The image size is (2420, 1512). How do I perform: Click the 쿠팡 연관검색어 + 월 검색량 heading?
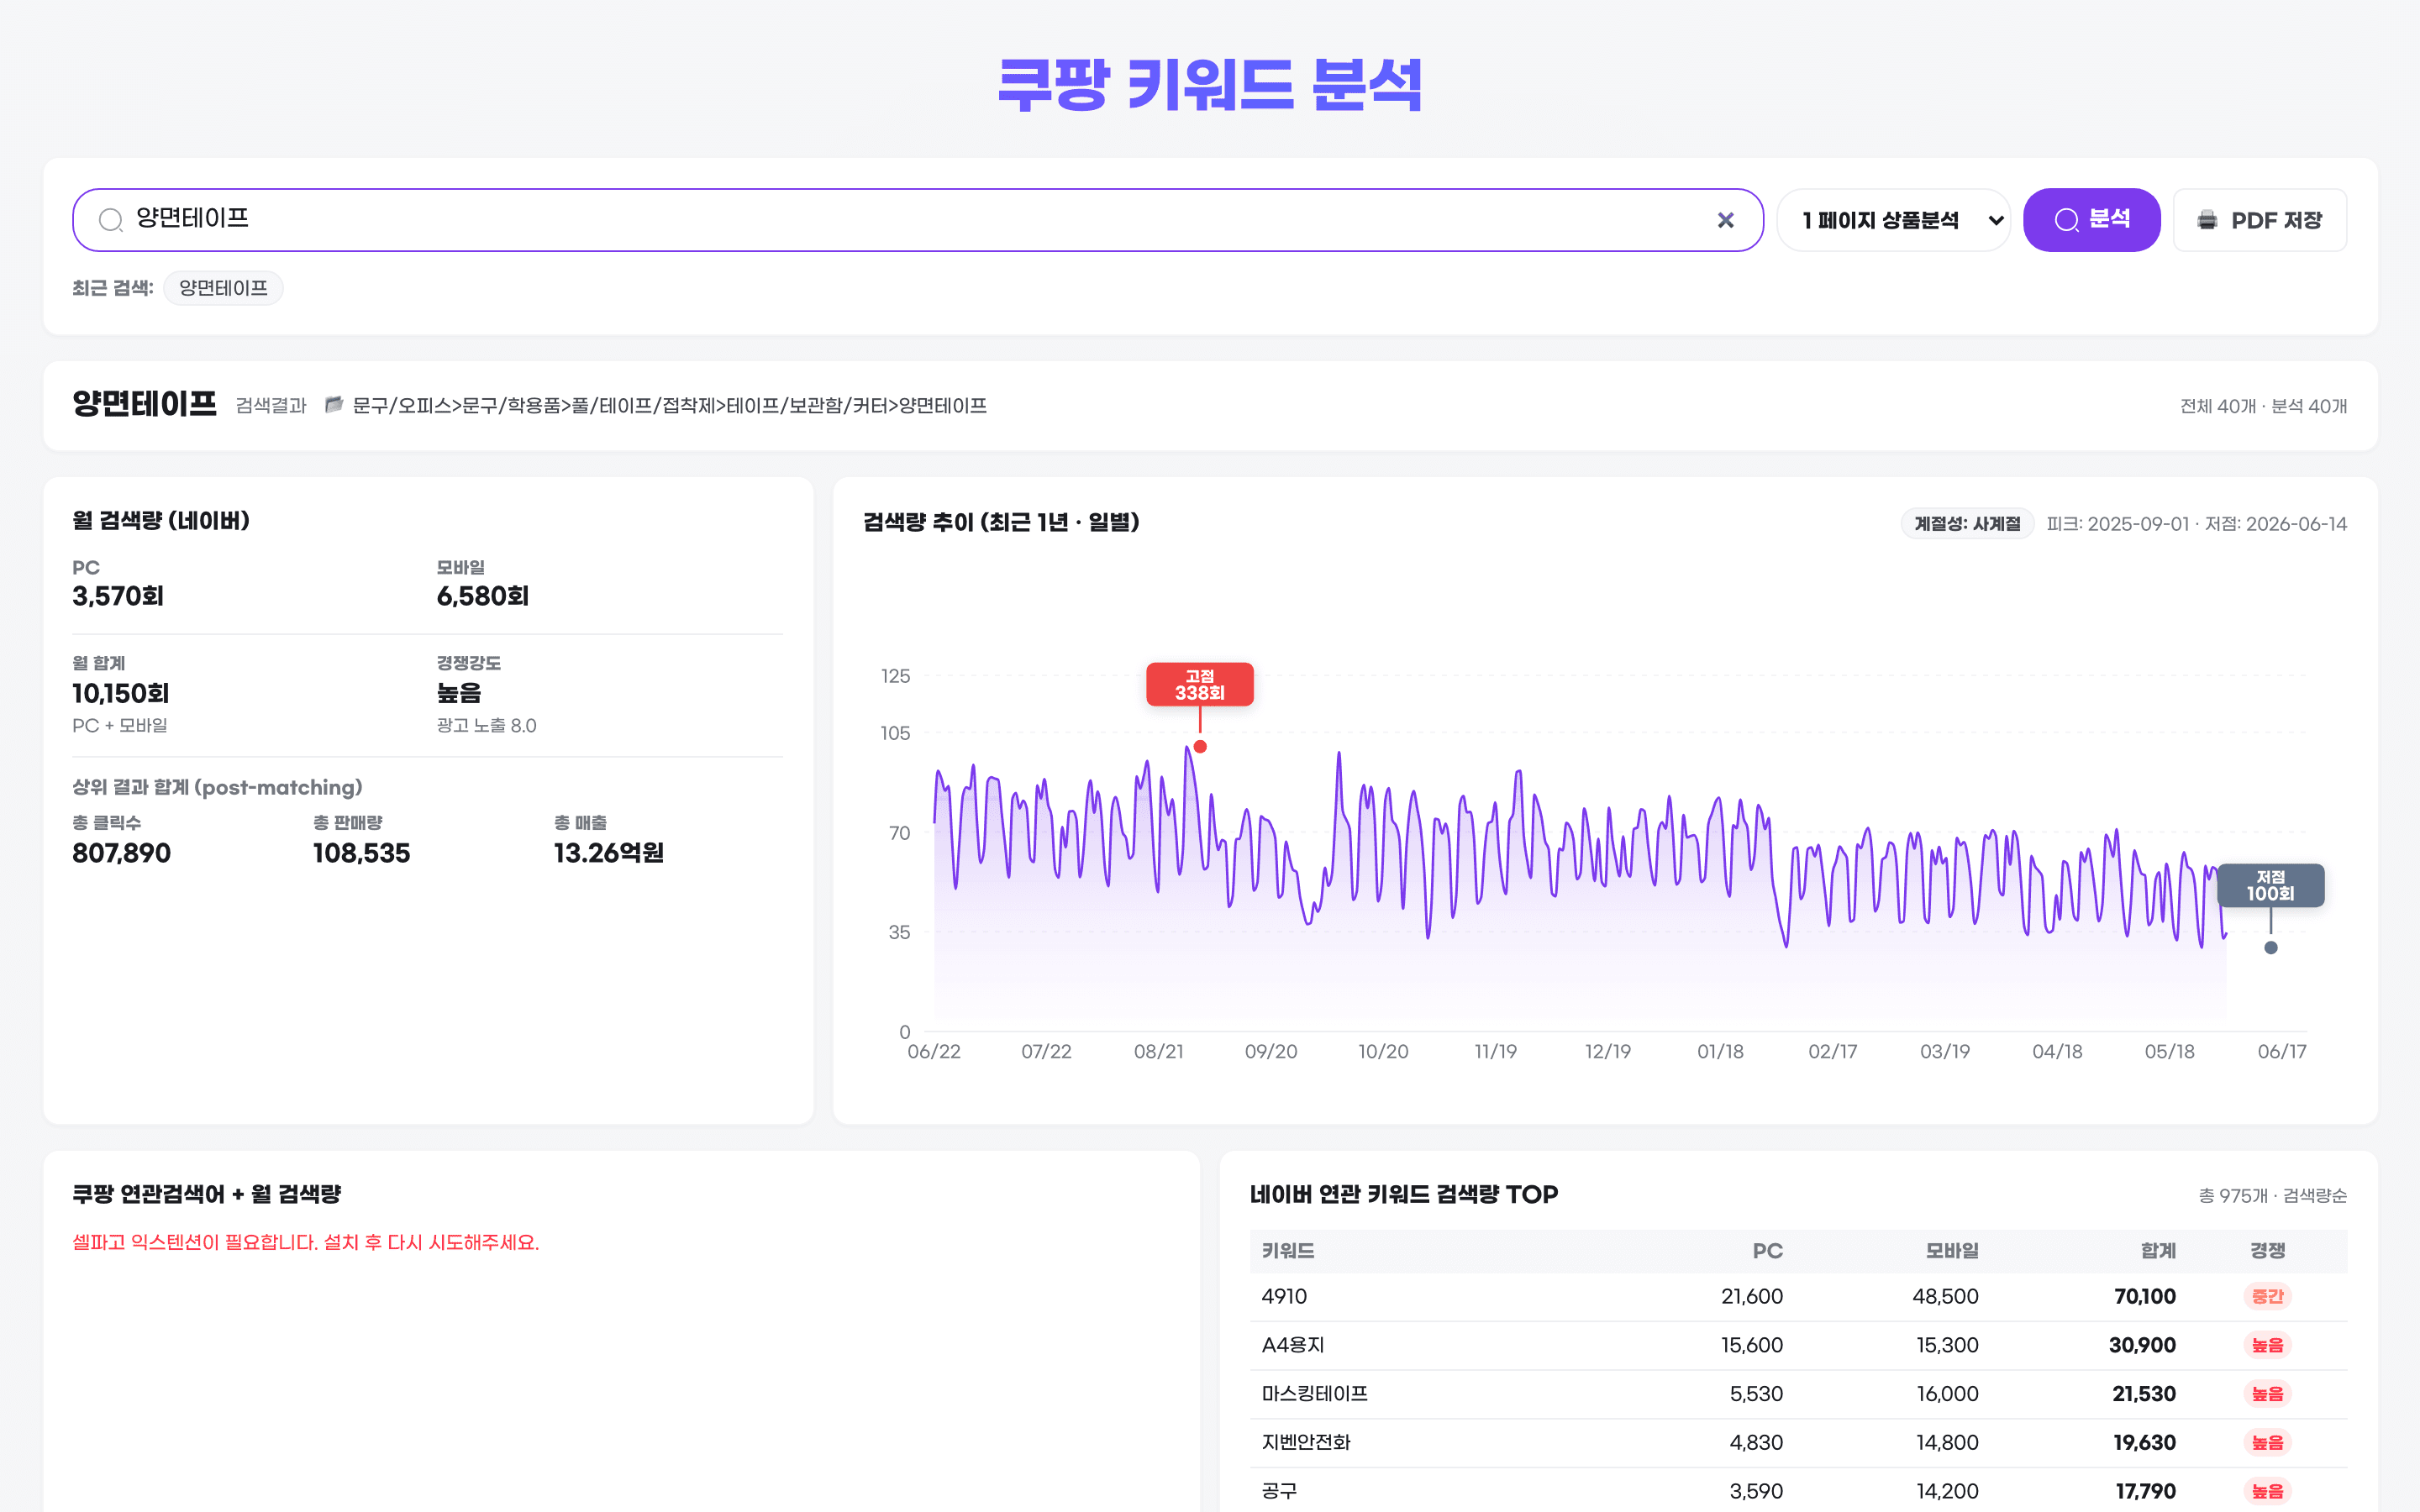207,1195
